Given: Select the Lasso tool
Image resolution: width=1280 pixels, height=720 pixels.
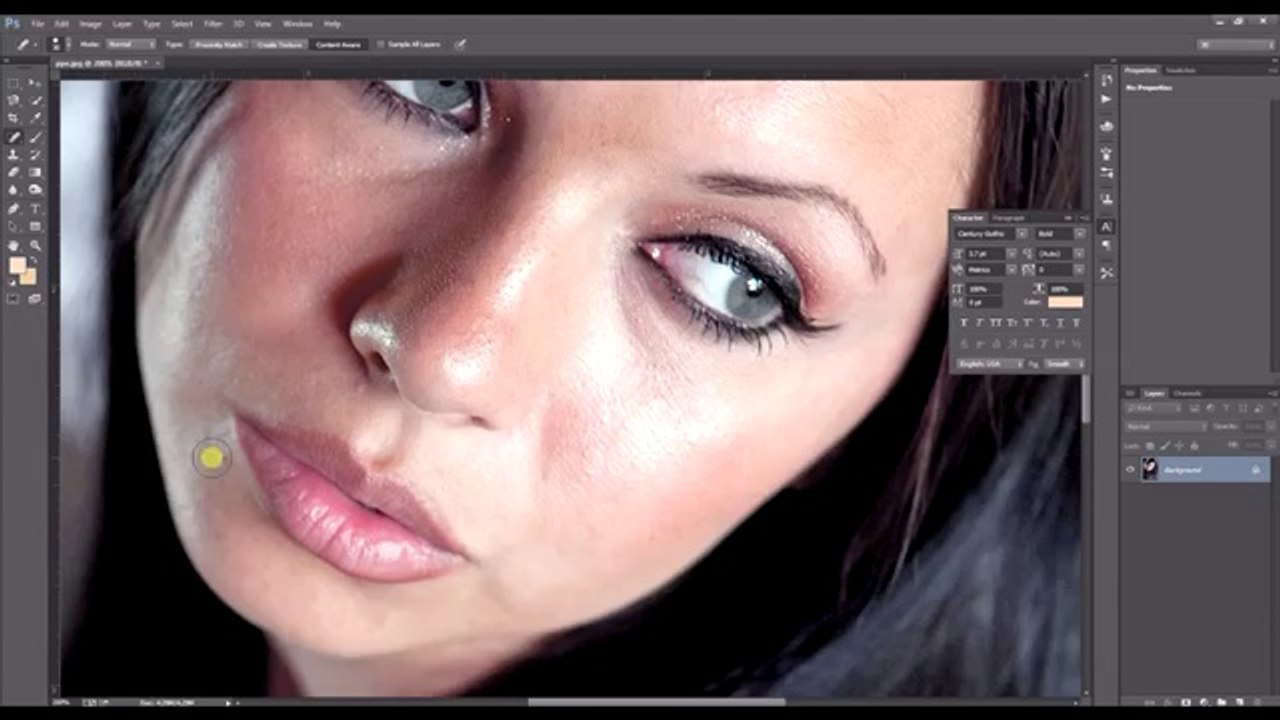Looking at the screenshot, I should tap(13, 101).
